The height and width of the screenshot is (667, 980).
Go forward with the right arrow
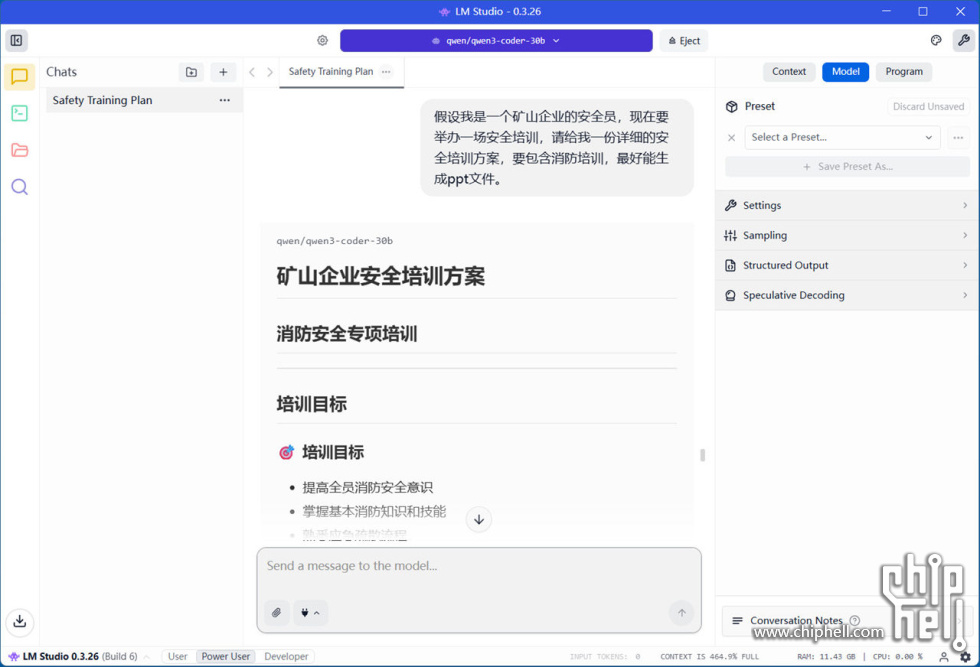pos(269,72)
